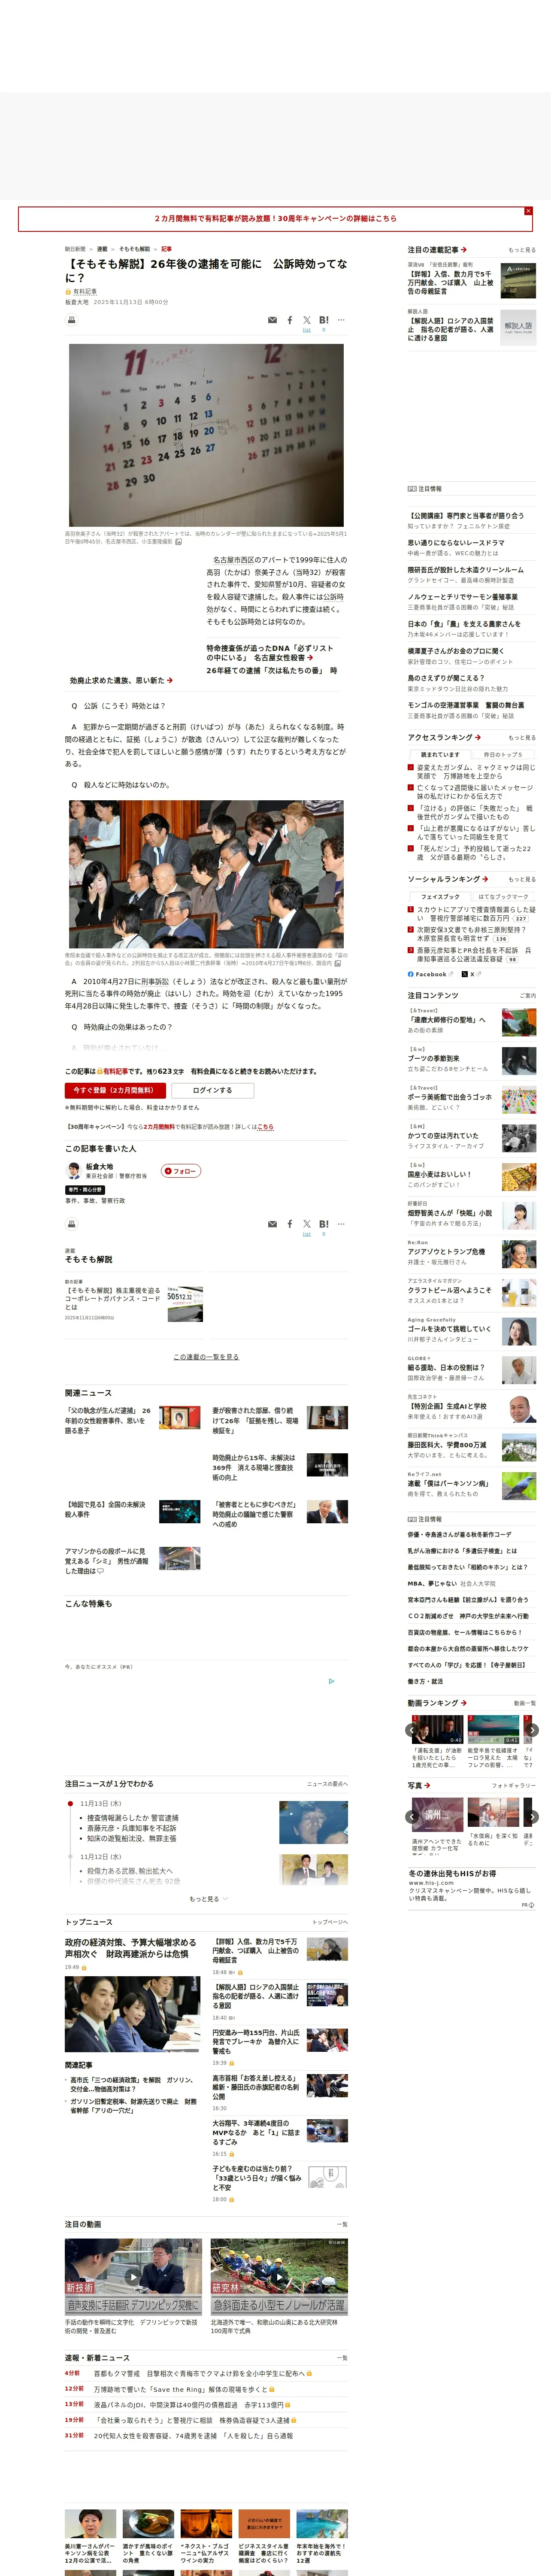Image resolution: width=551 pixels, height=2576 pixels.
Task: Click the X share icon below author section
Action: click(x=307, y=1224)
